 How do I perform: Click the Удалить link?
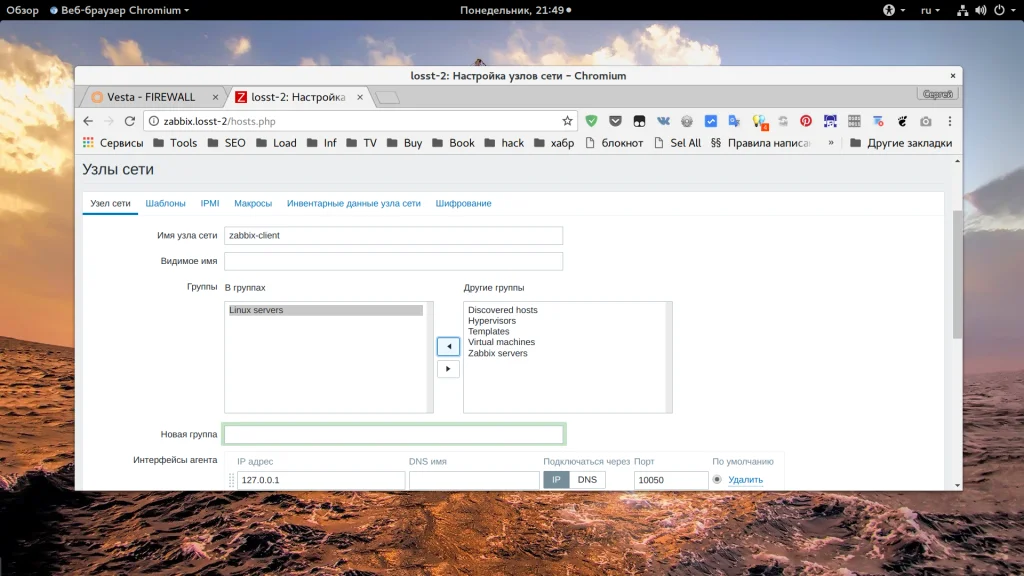coord(745,480)
